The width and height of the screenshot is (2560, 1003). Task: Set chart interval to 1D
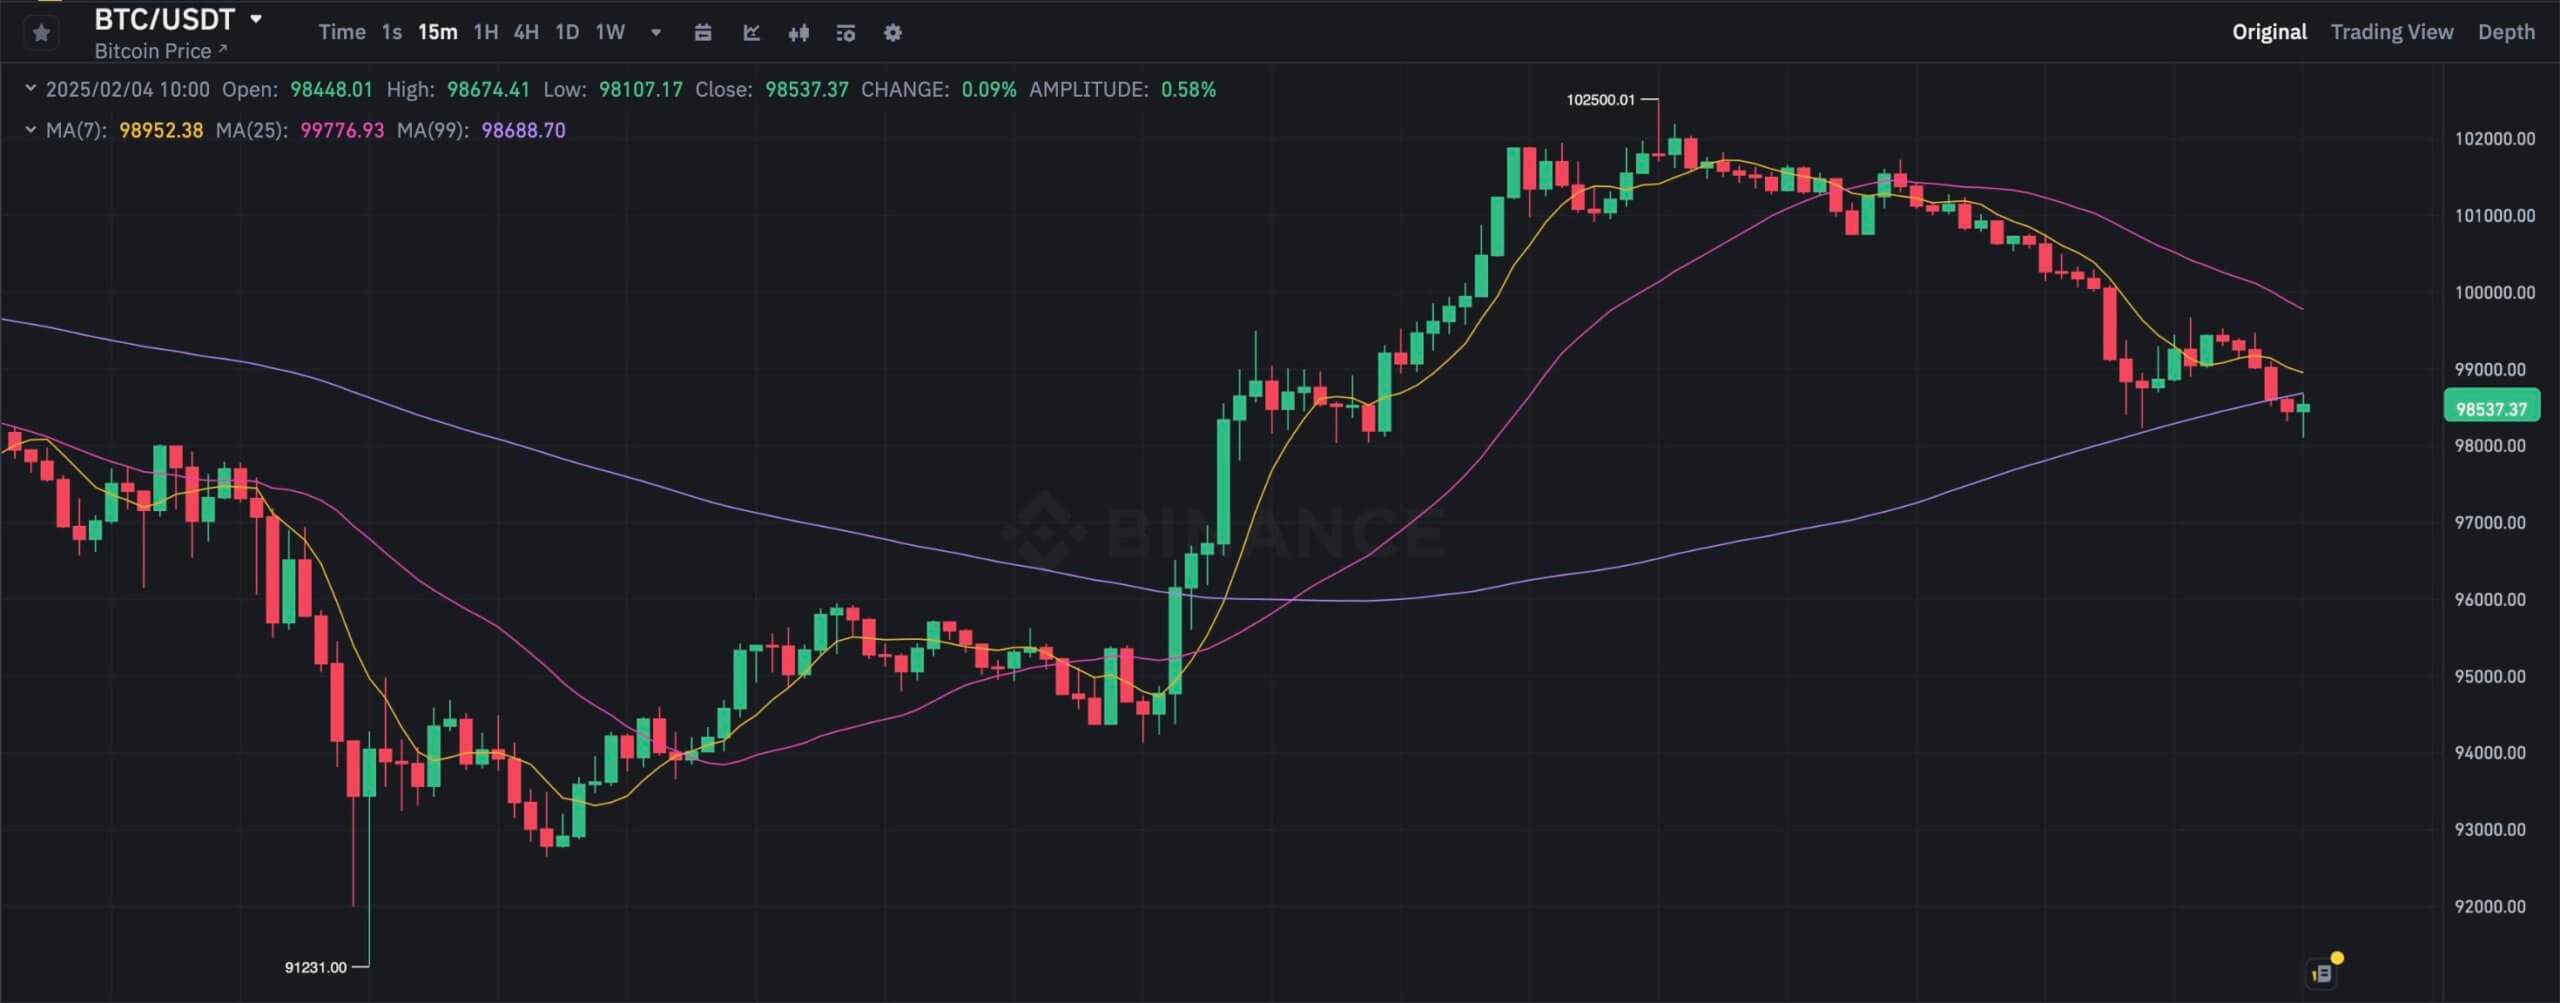click(x=567, y=32)
